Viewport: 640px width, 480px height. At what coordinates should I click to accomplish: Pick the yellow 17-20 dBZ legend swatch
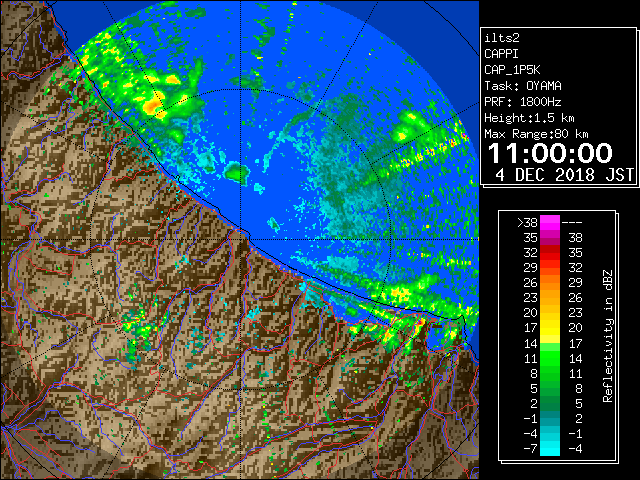pyautogui.click(x=550, y=328)
